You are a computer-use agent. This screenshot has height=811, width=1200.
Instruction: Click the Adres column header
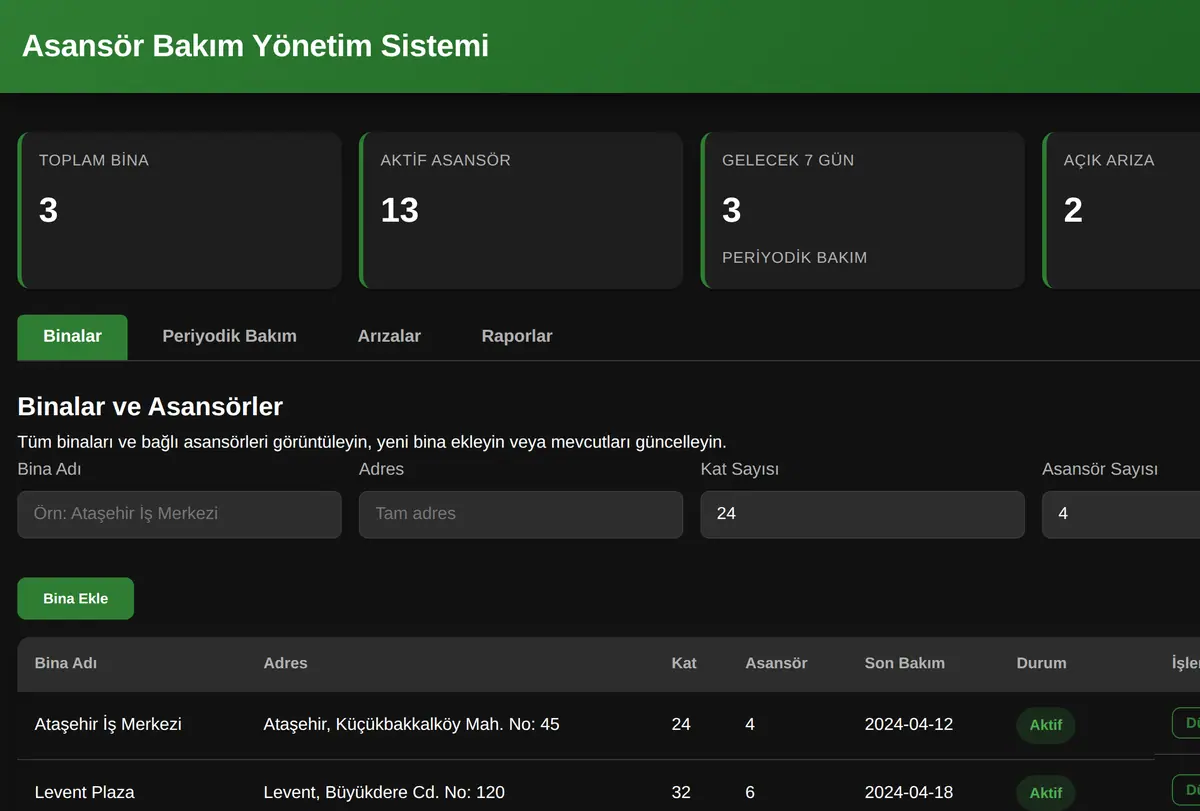click(x=286, y=663)
